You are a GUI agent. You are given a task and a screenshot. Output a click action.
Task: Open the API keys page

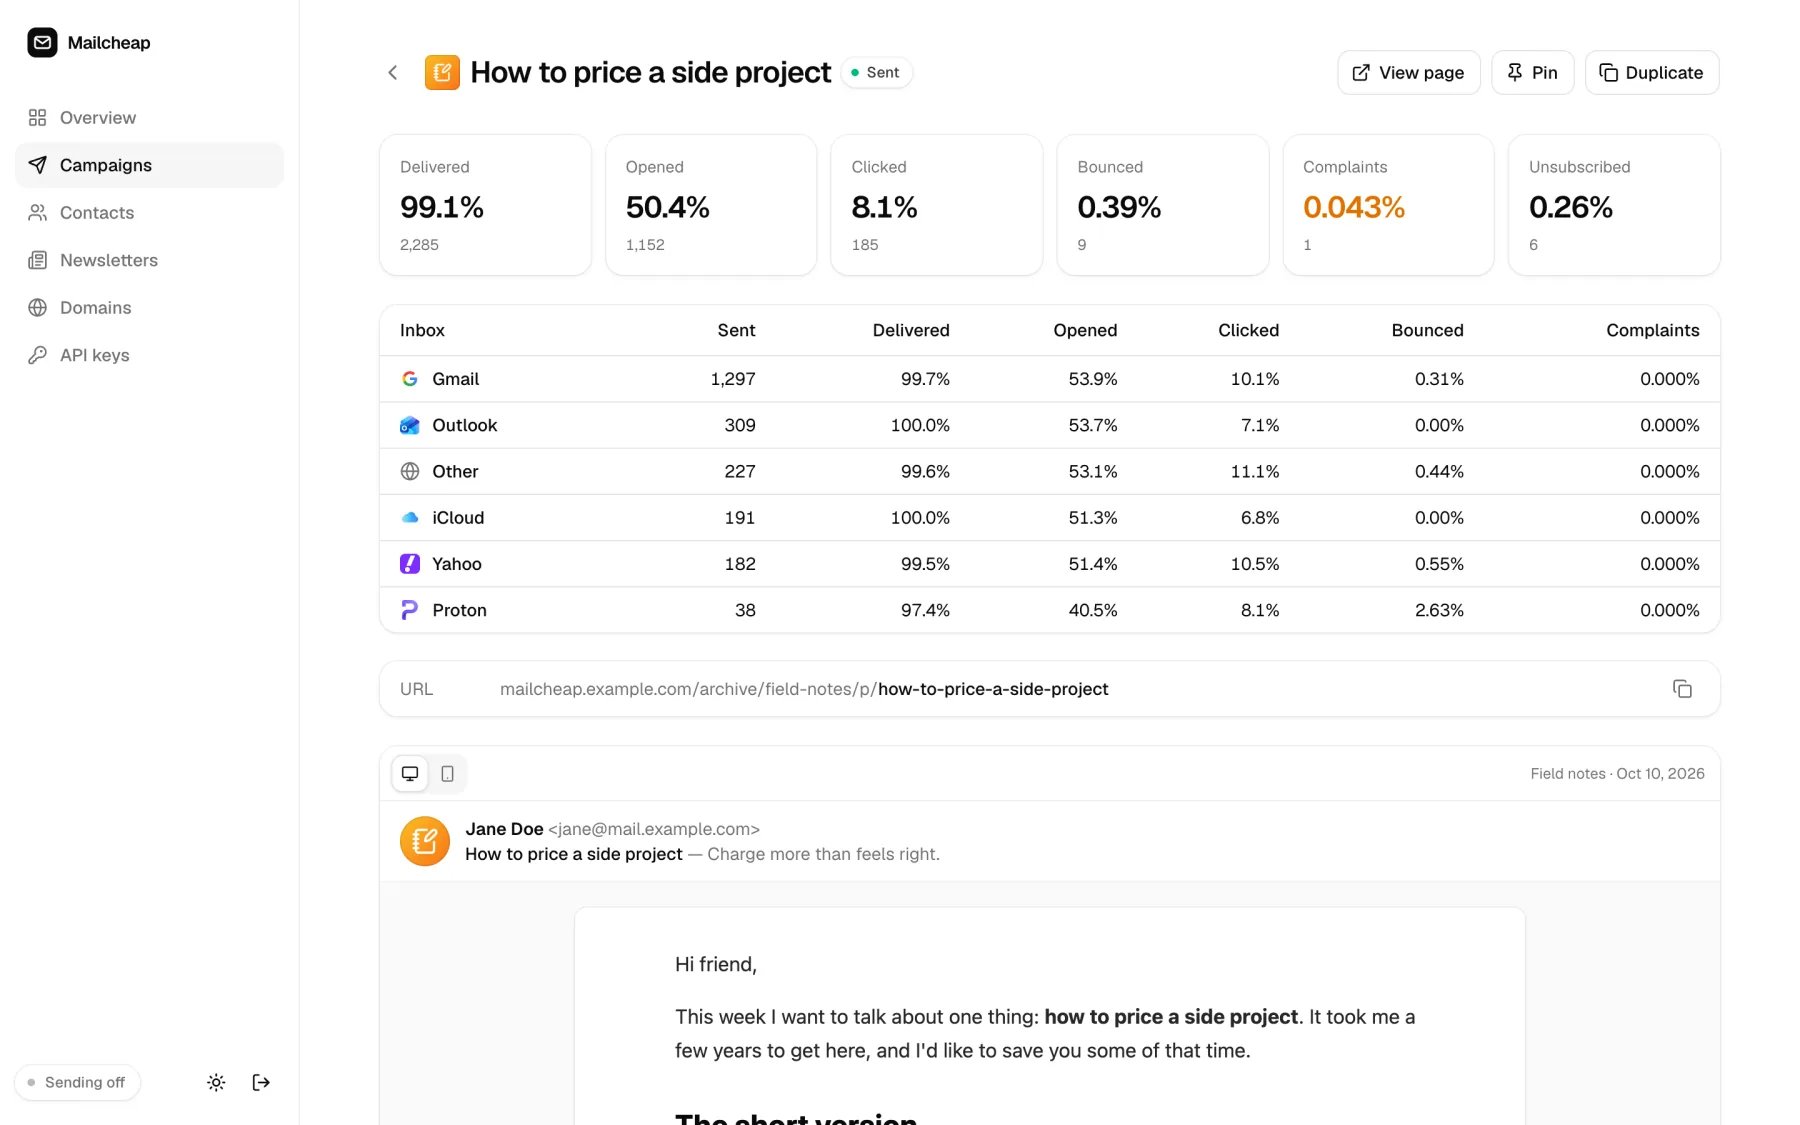pos(149,355)
